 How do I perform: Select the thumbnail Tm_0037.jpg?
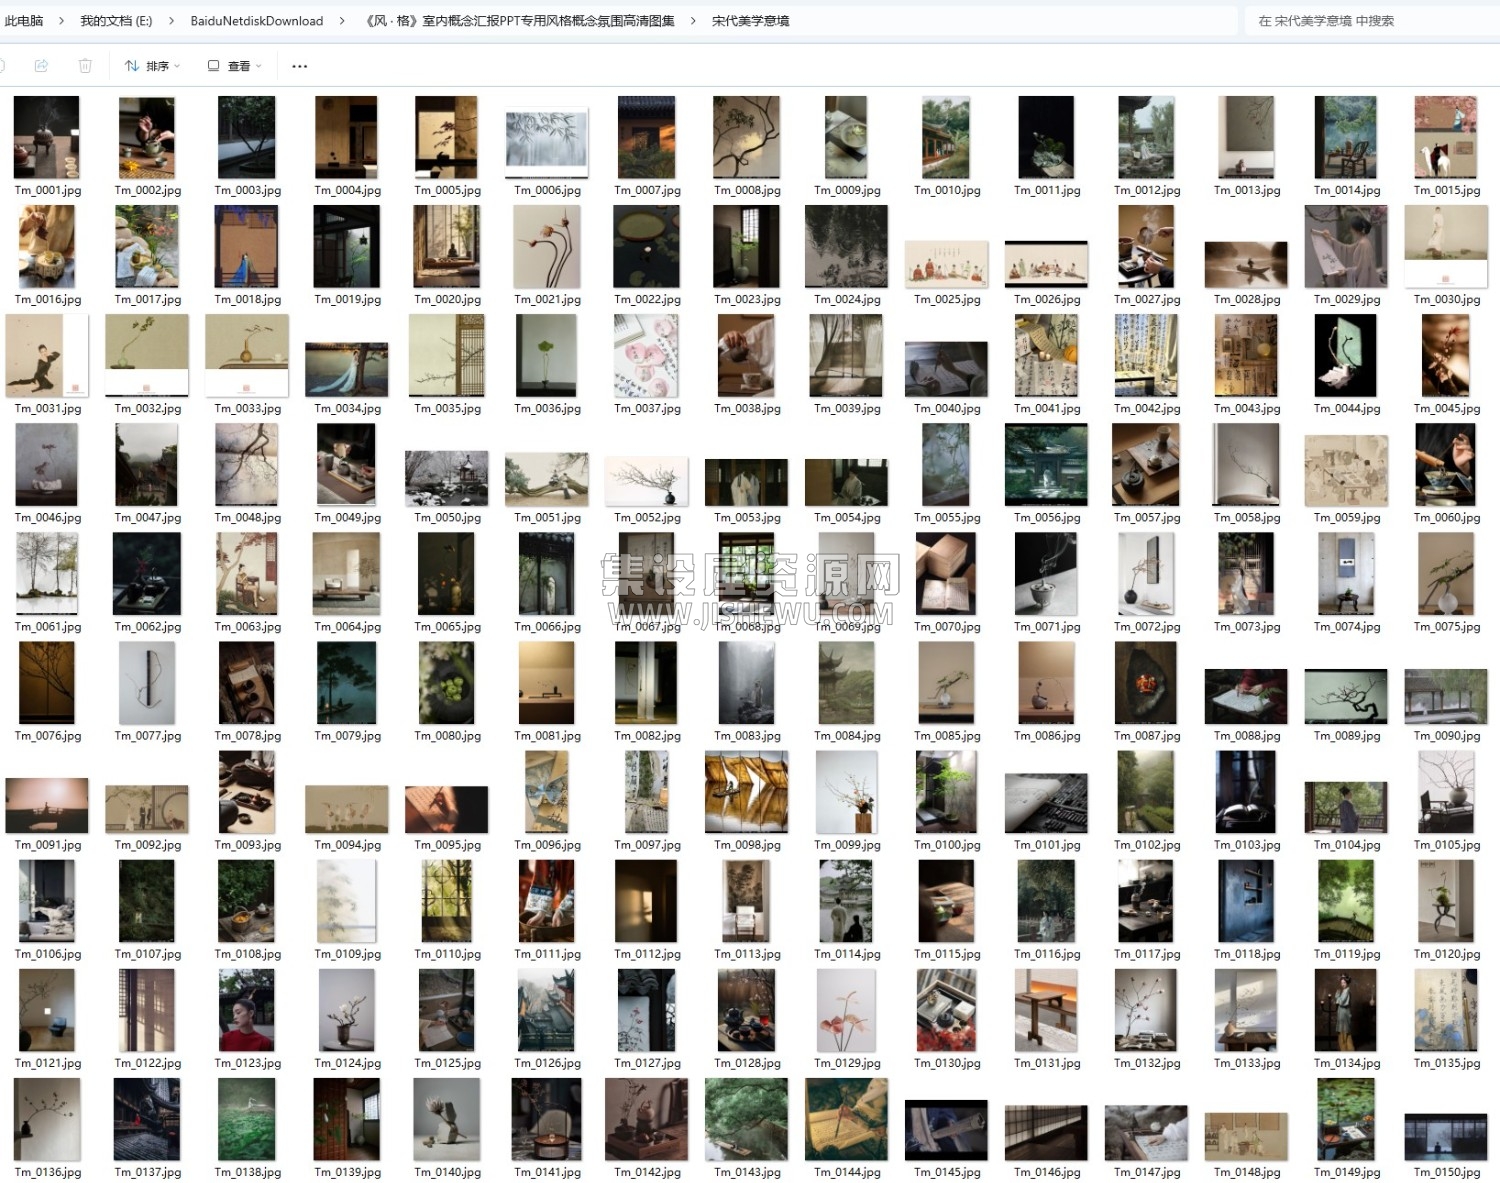[x=647, y=364]
